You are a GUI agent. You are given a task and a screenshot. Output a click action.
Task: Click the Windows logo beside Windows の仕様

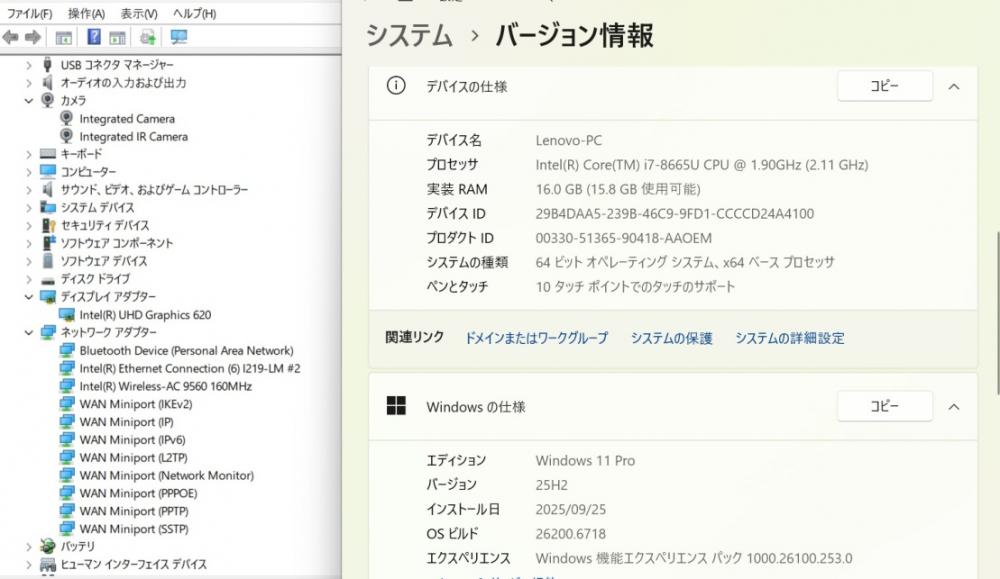click(396, 406)
